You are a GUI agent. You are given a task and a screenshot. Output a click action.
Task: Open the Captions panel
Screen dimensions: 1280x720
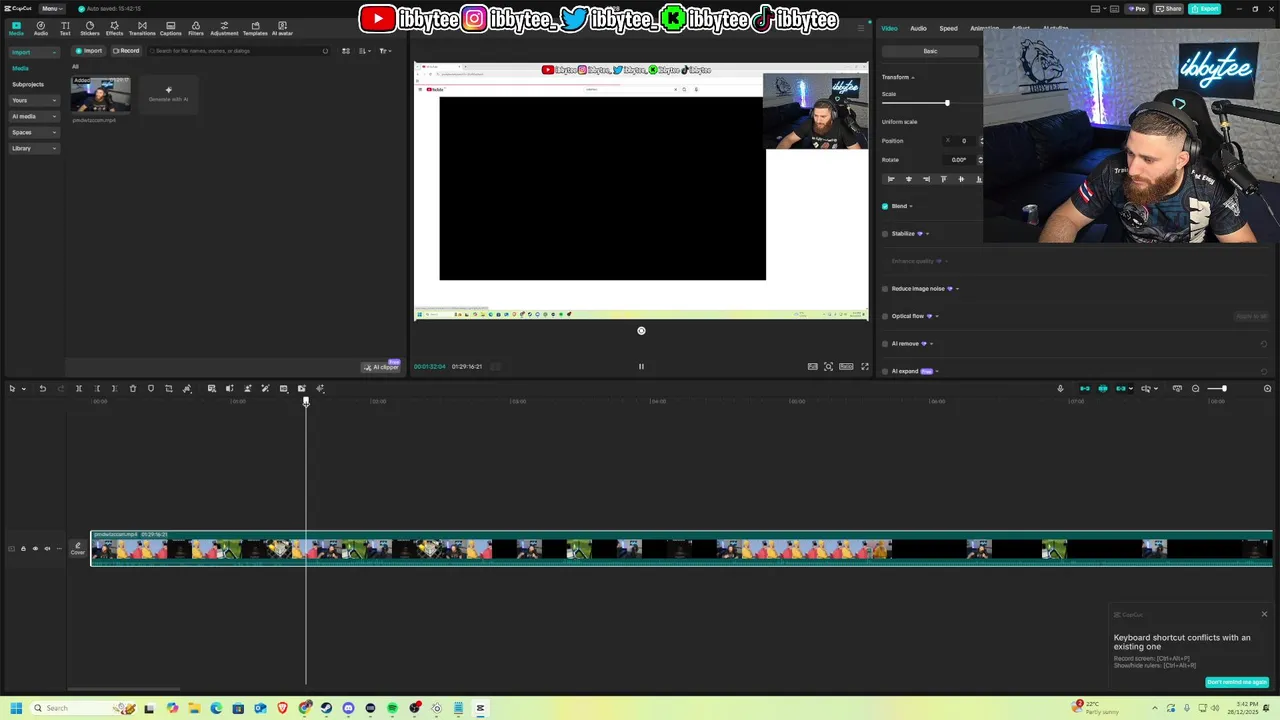[x=171, y=28]
